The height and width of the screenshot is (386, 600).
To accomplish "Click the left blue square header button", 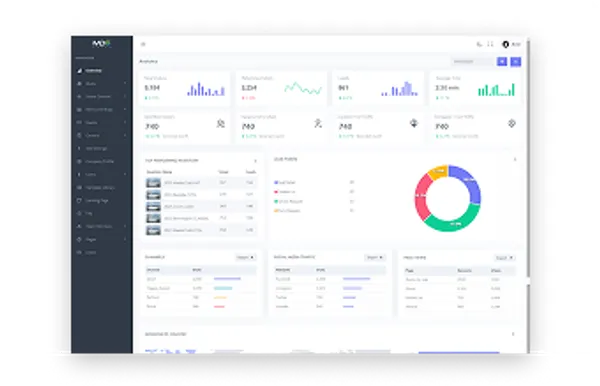I will click(x=502, y=62).
